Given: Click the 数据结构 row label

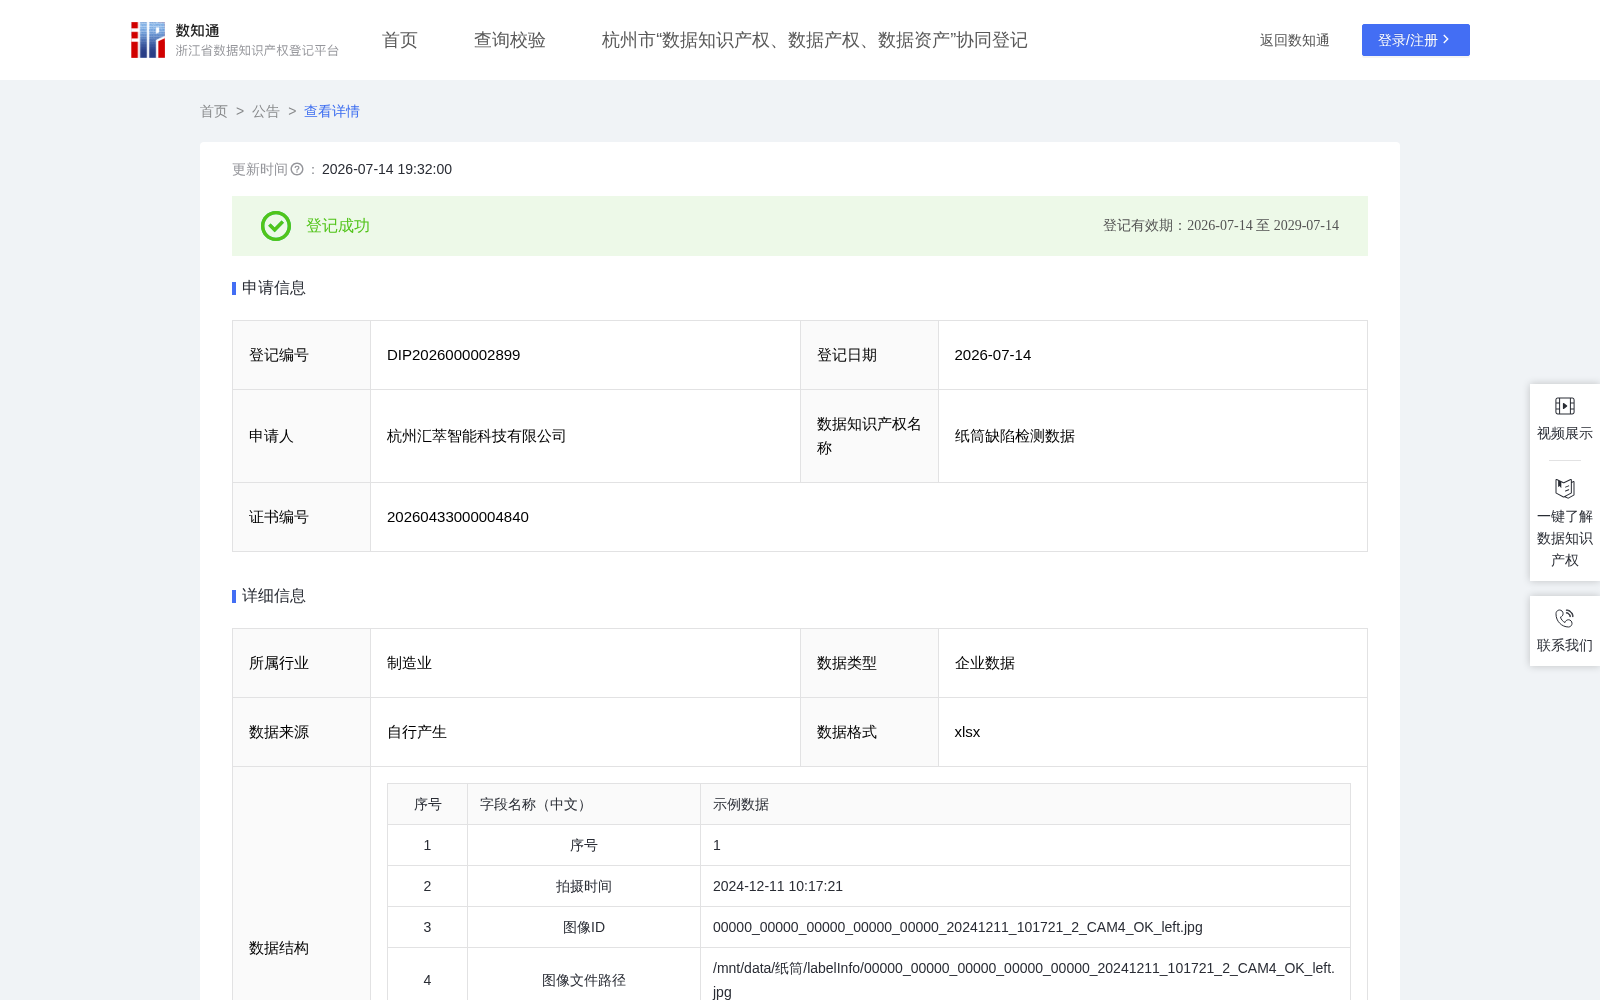Looking at the screenshot, I should tap(279, 948).
